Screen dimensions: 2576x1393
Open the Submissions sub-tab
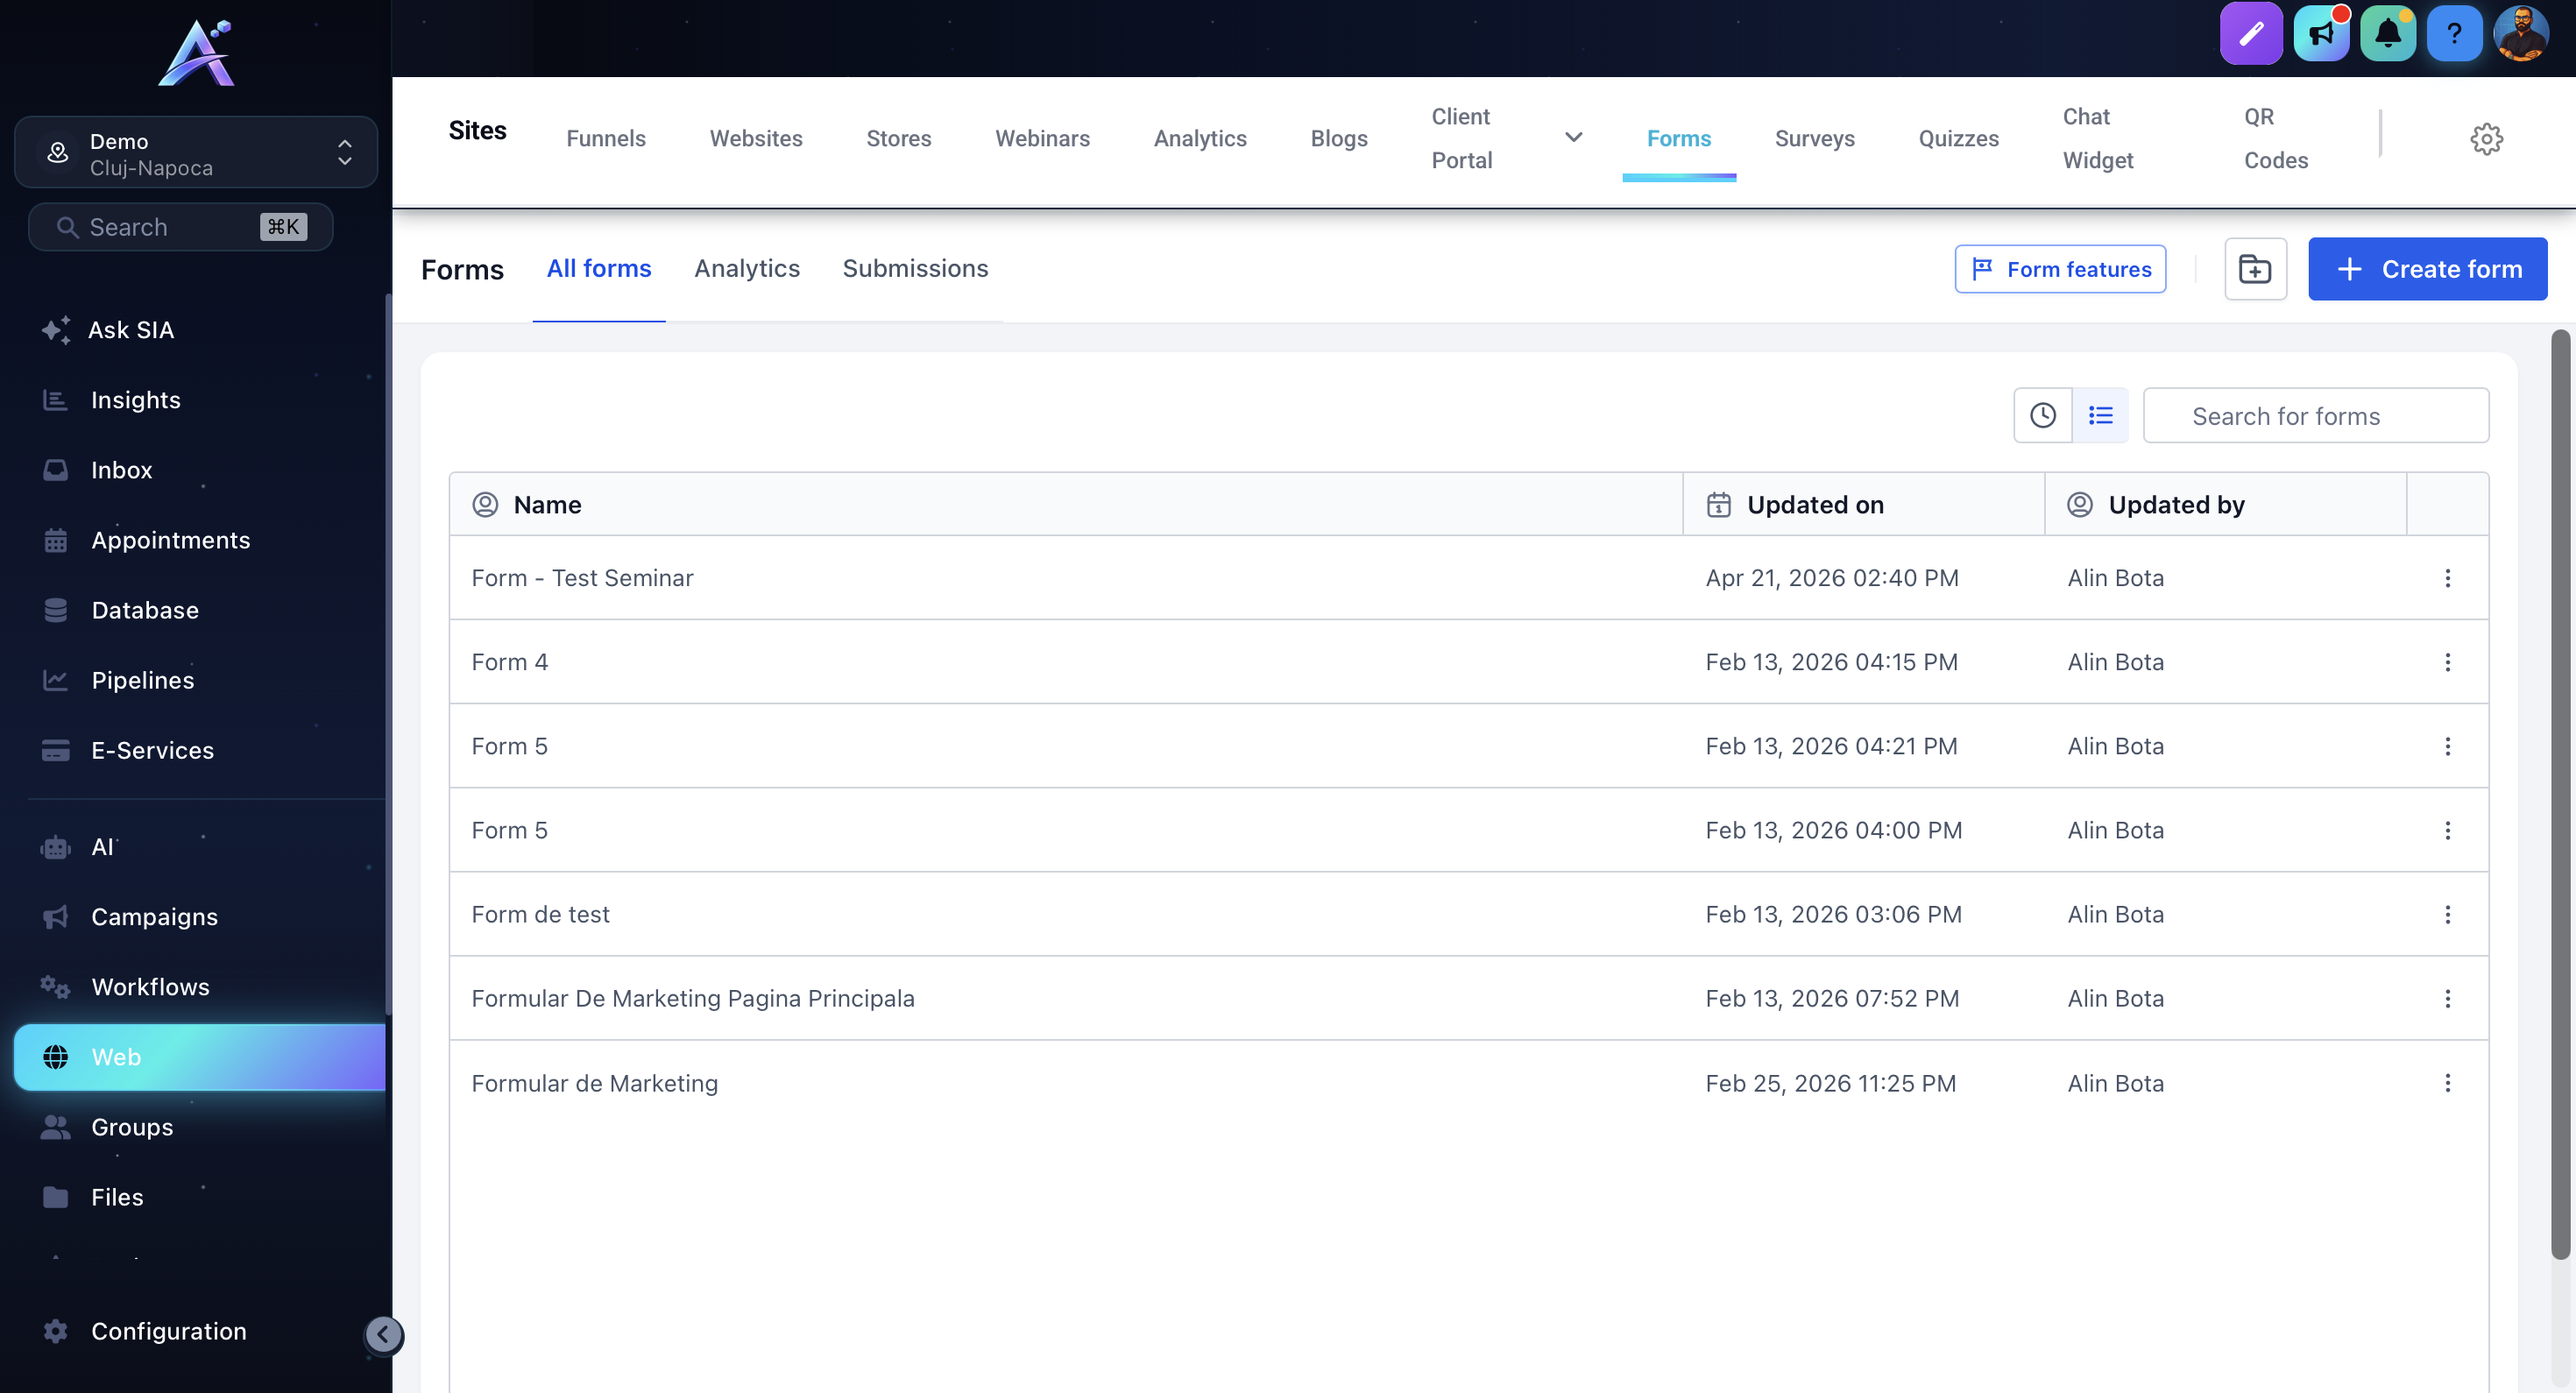point(915,268)
